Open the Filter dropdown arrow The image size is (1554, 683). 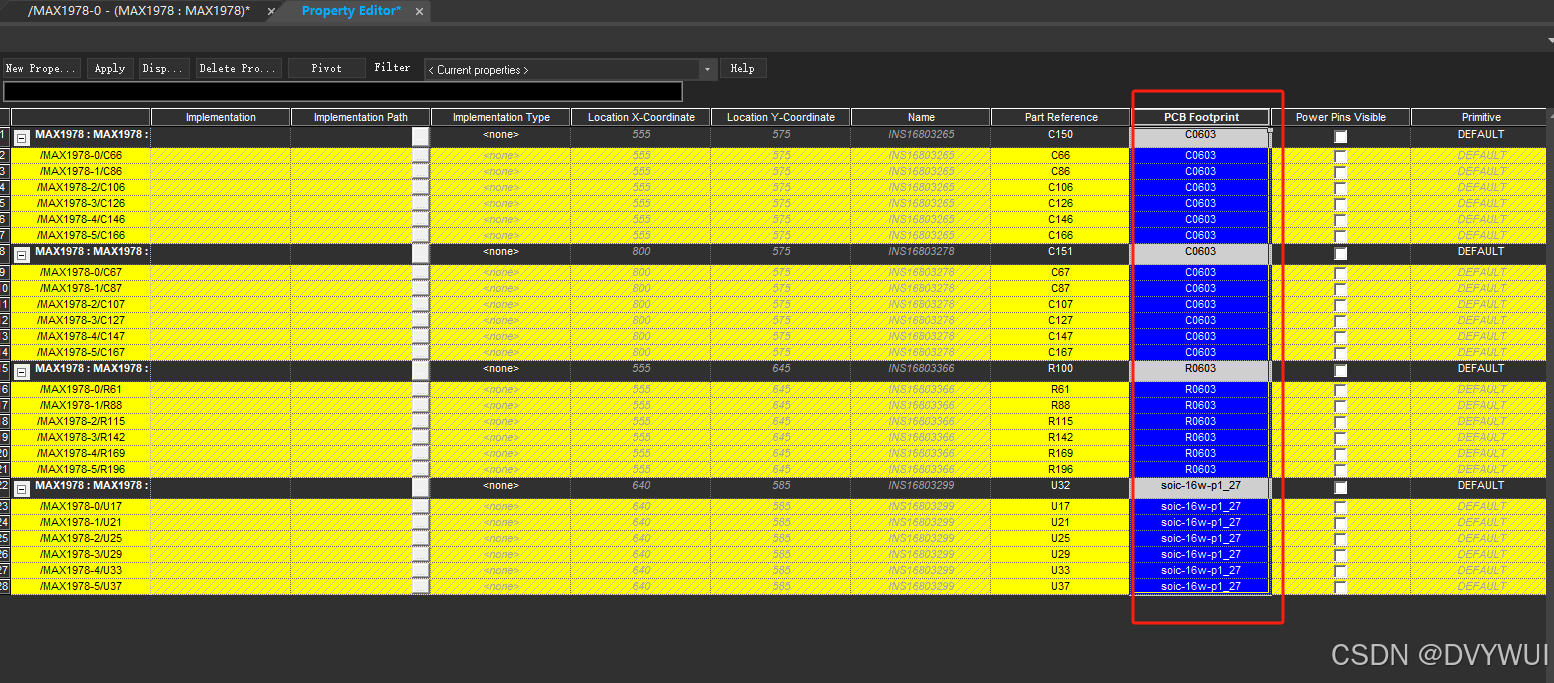pos(708,69)
